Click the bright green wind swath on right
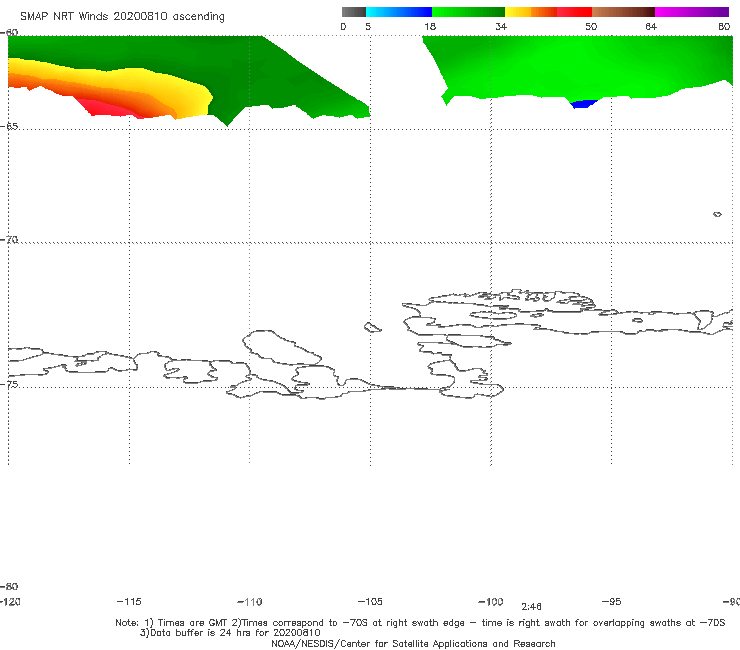 coord(576,66)
